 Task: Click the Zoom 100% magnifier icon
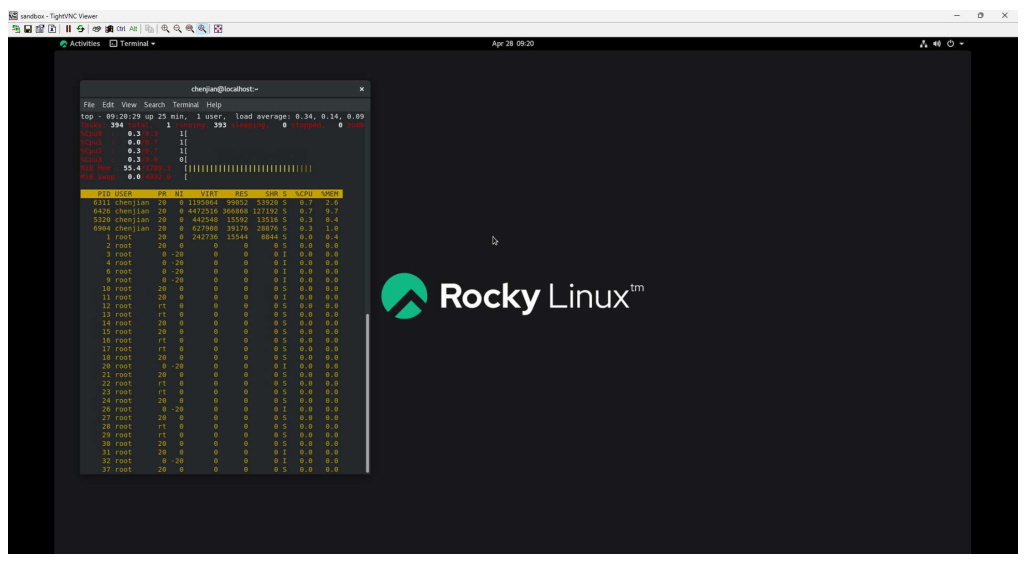(190, 29)
